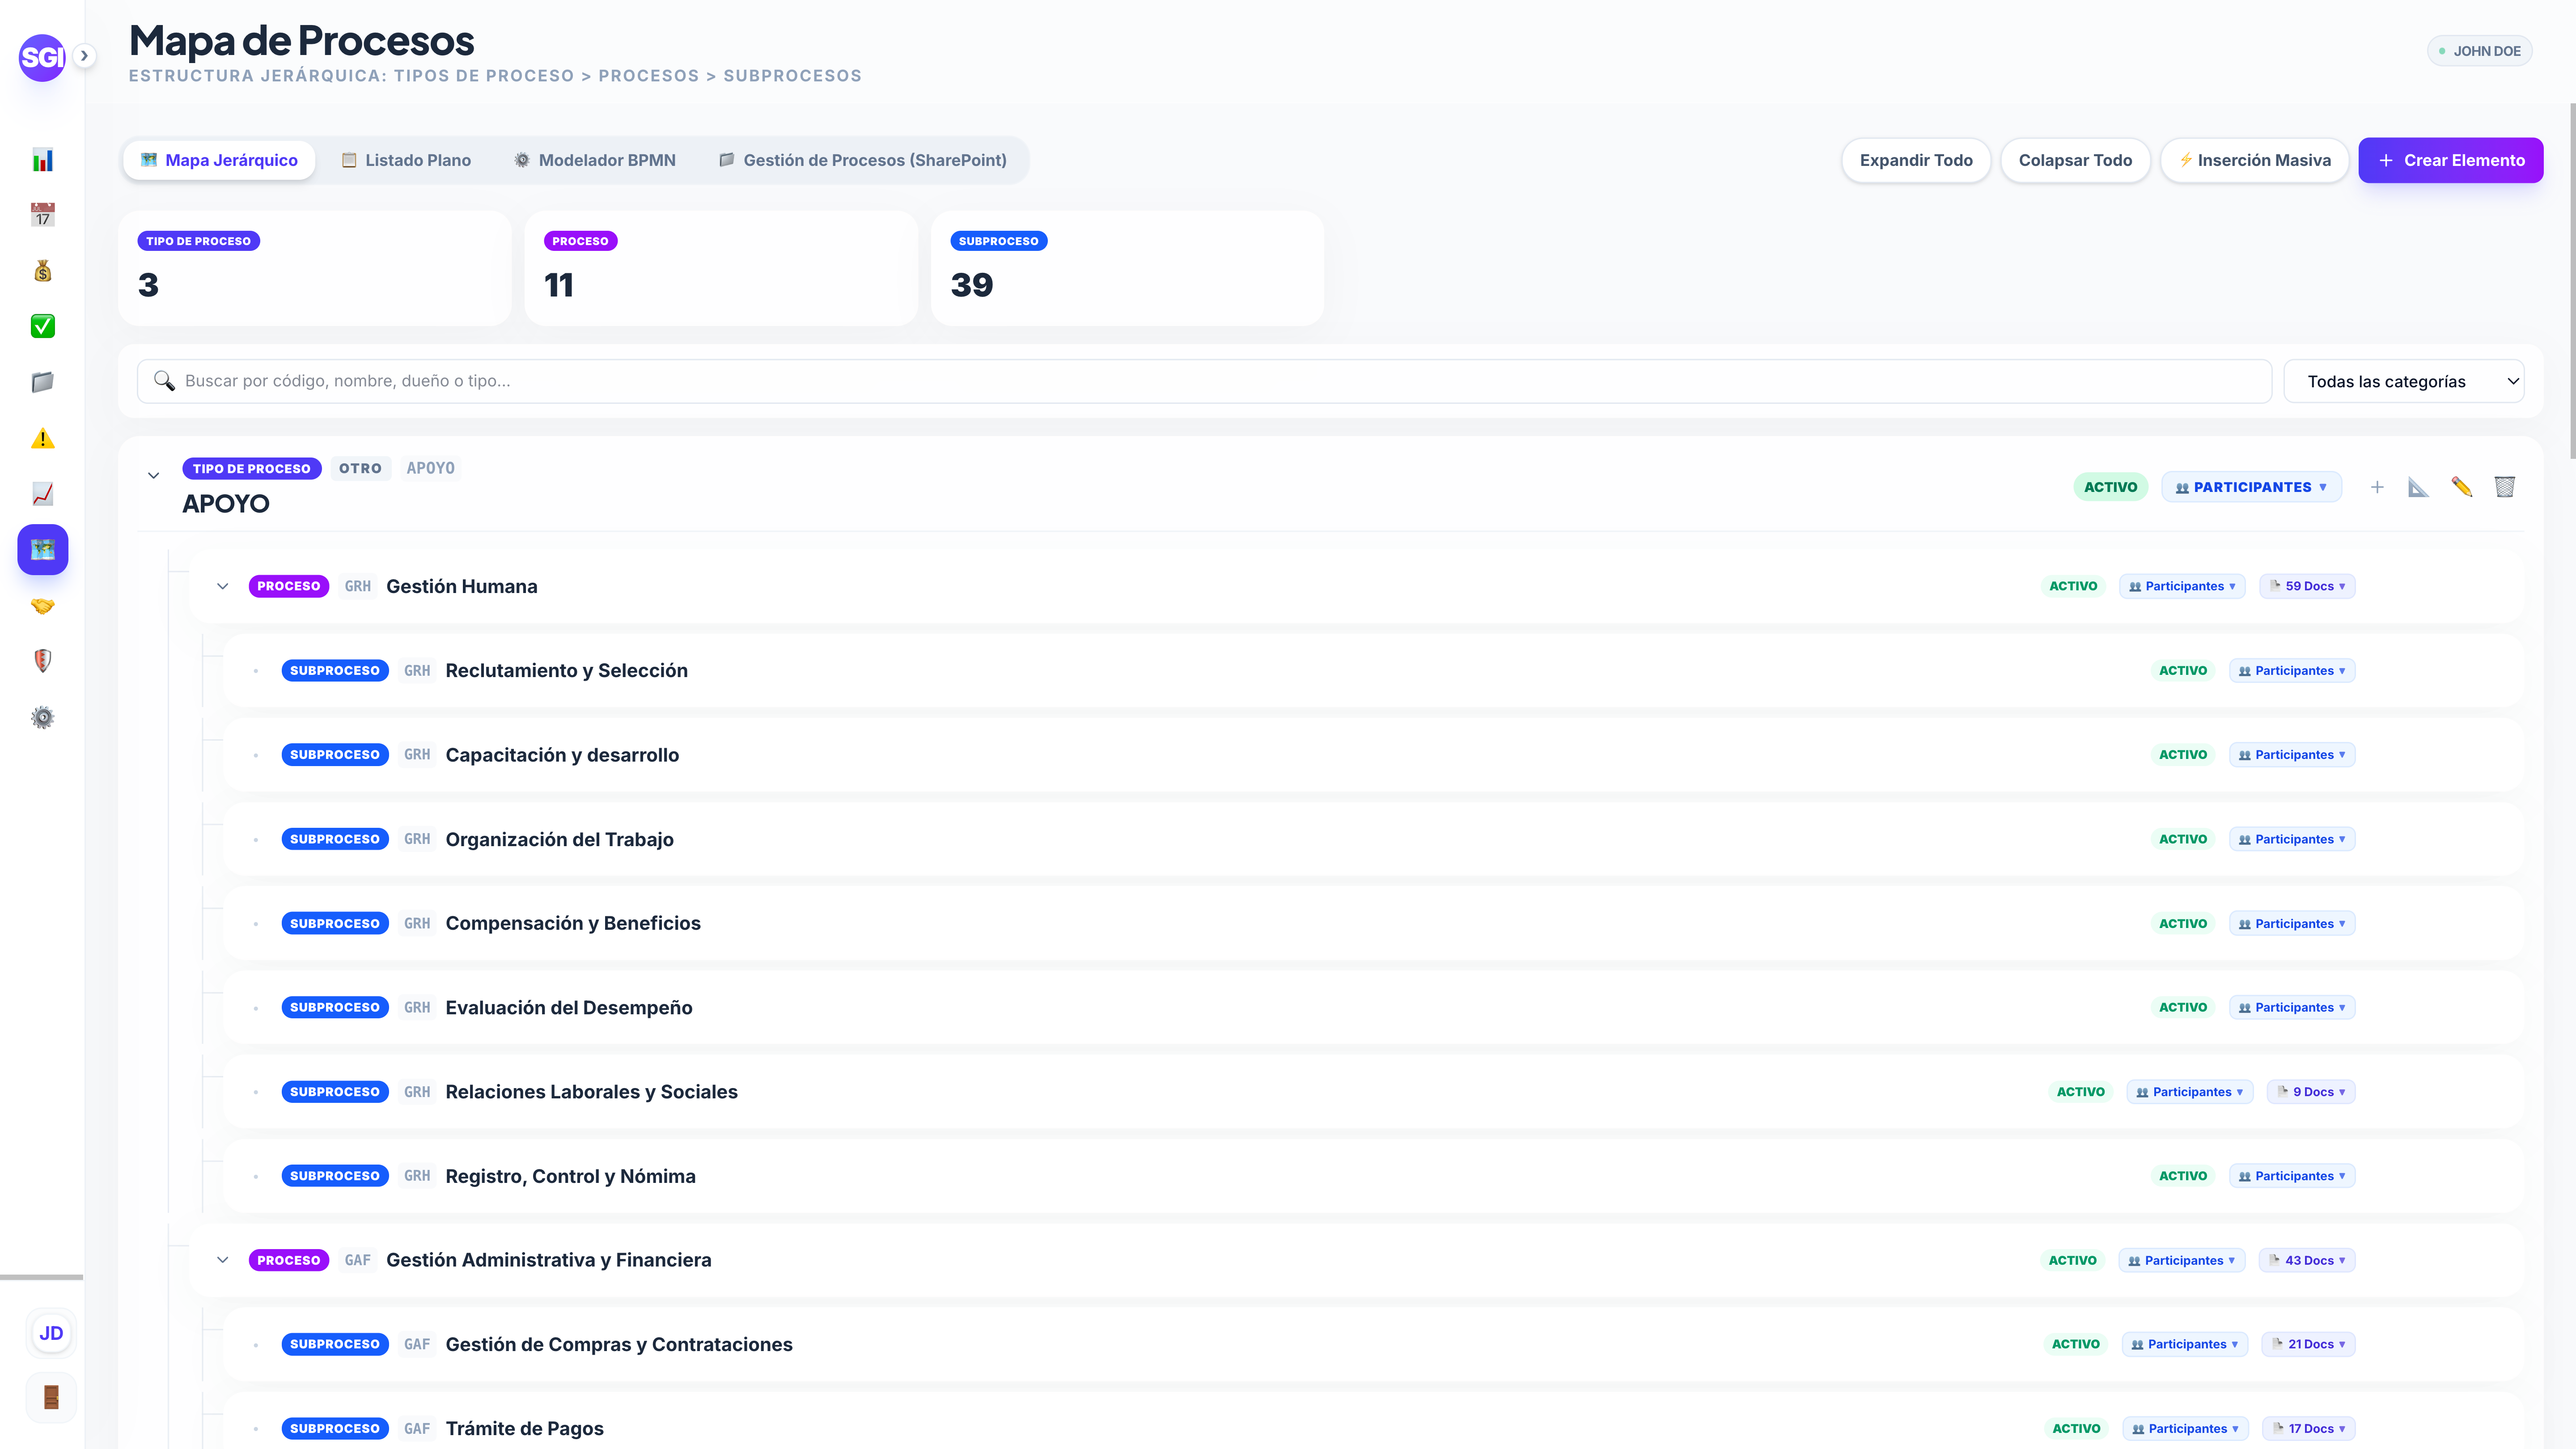Screen dimensions: 2576x1449
Task: Open the Todas las categorías dropdown
Action: click(2404, 381)
